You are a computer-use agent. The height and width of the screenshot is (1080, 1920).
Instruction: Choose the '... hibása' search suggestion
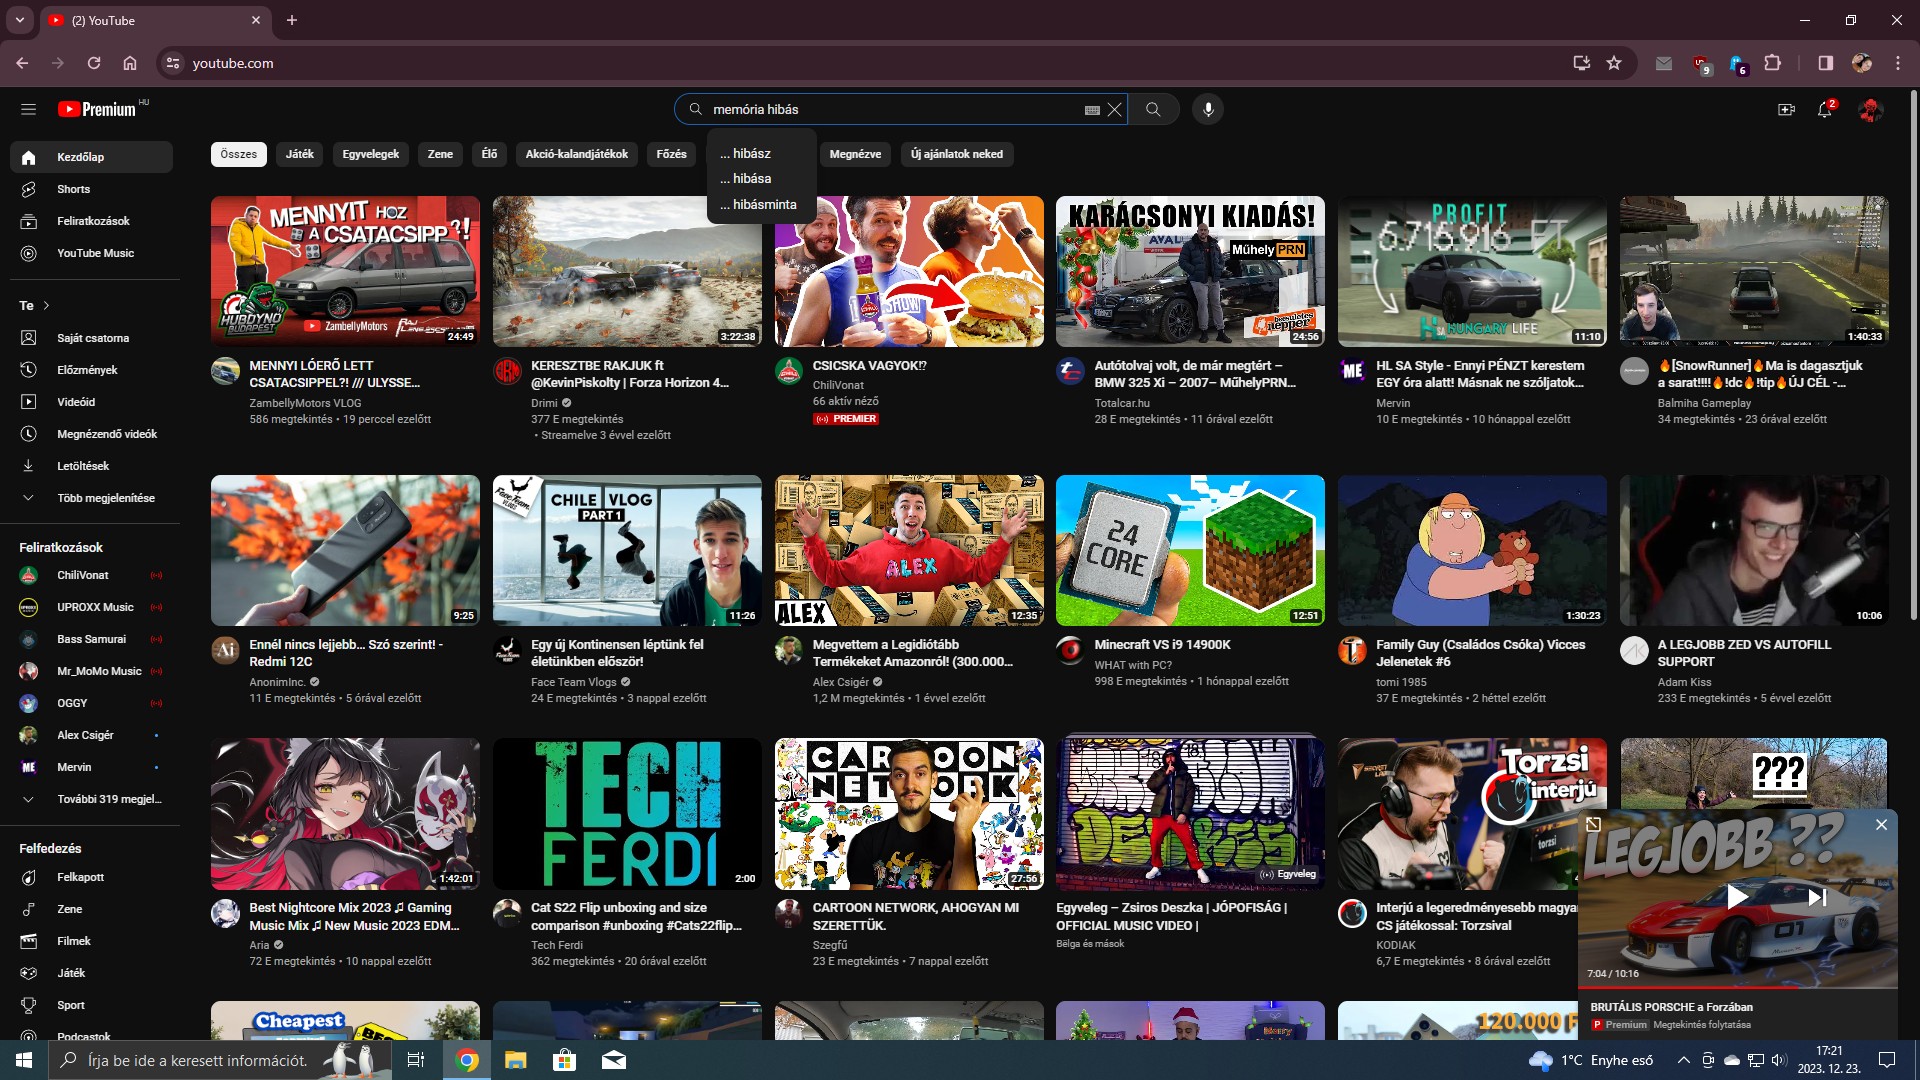pyautogui.click(x=762, y=178)
